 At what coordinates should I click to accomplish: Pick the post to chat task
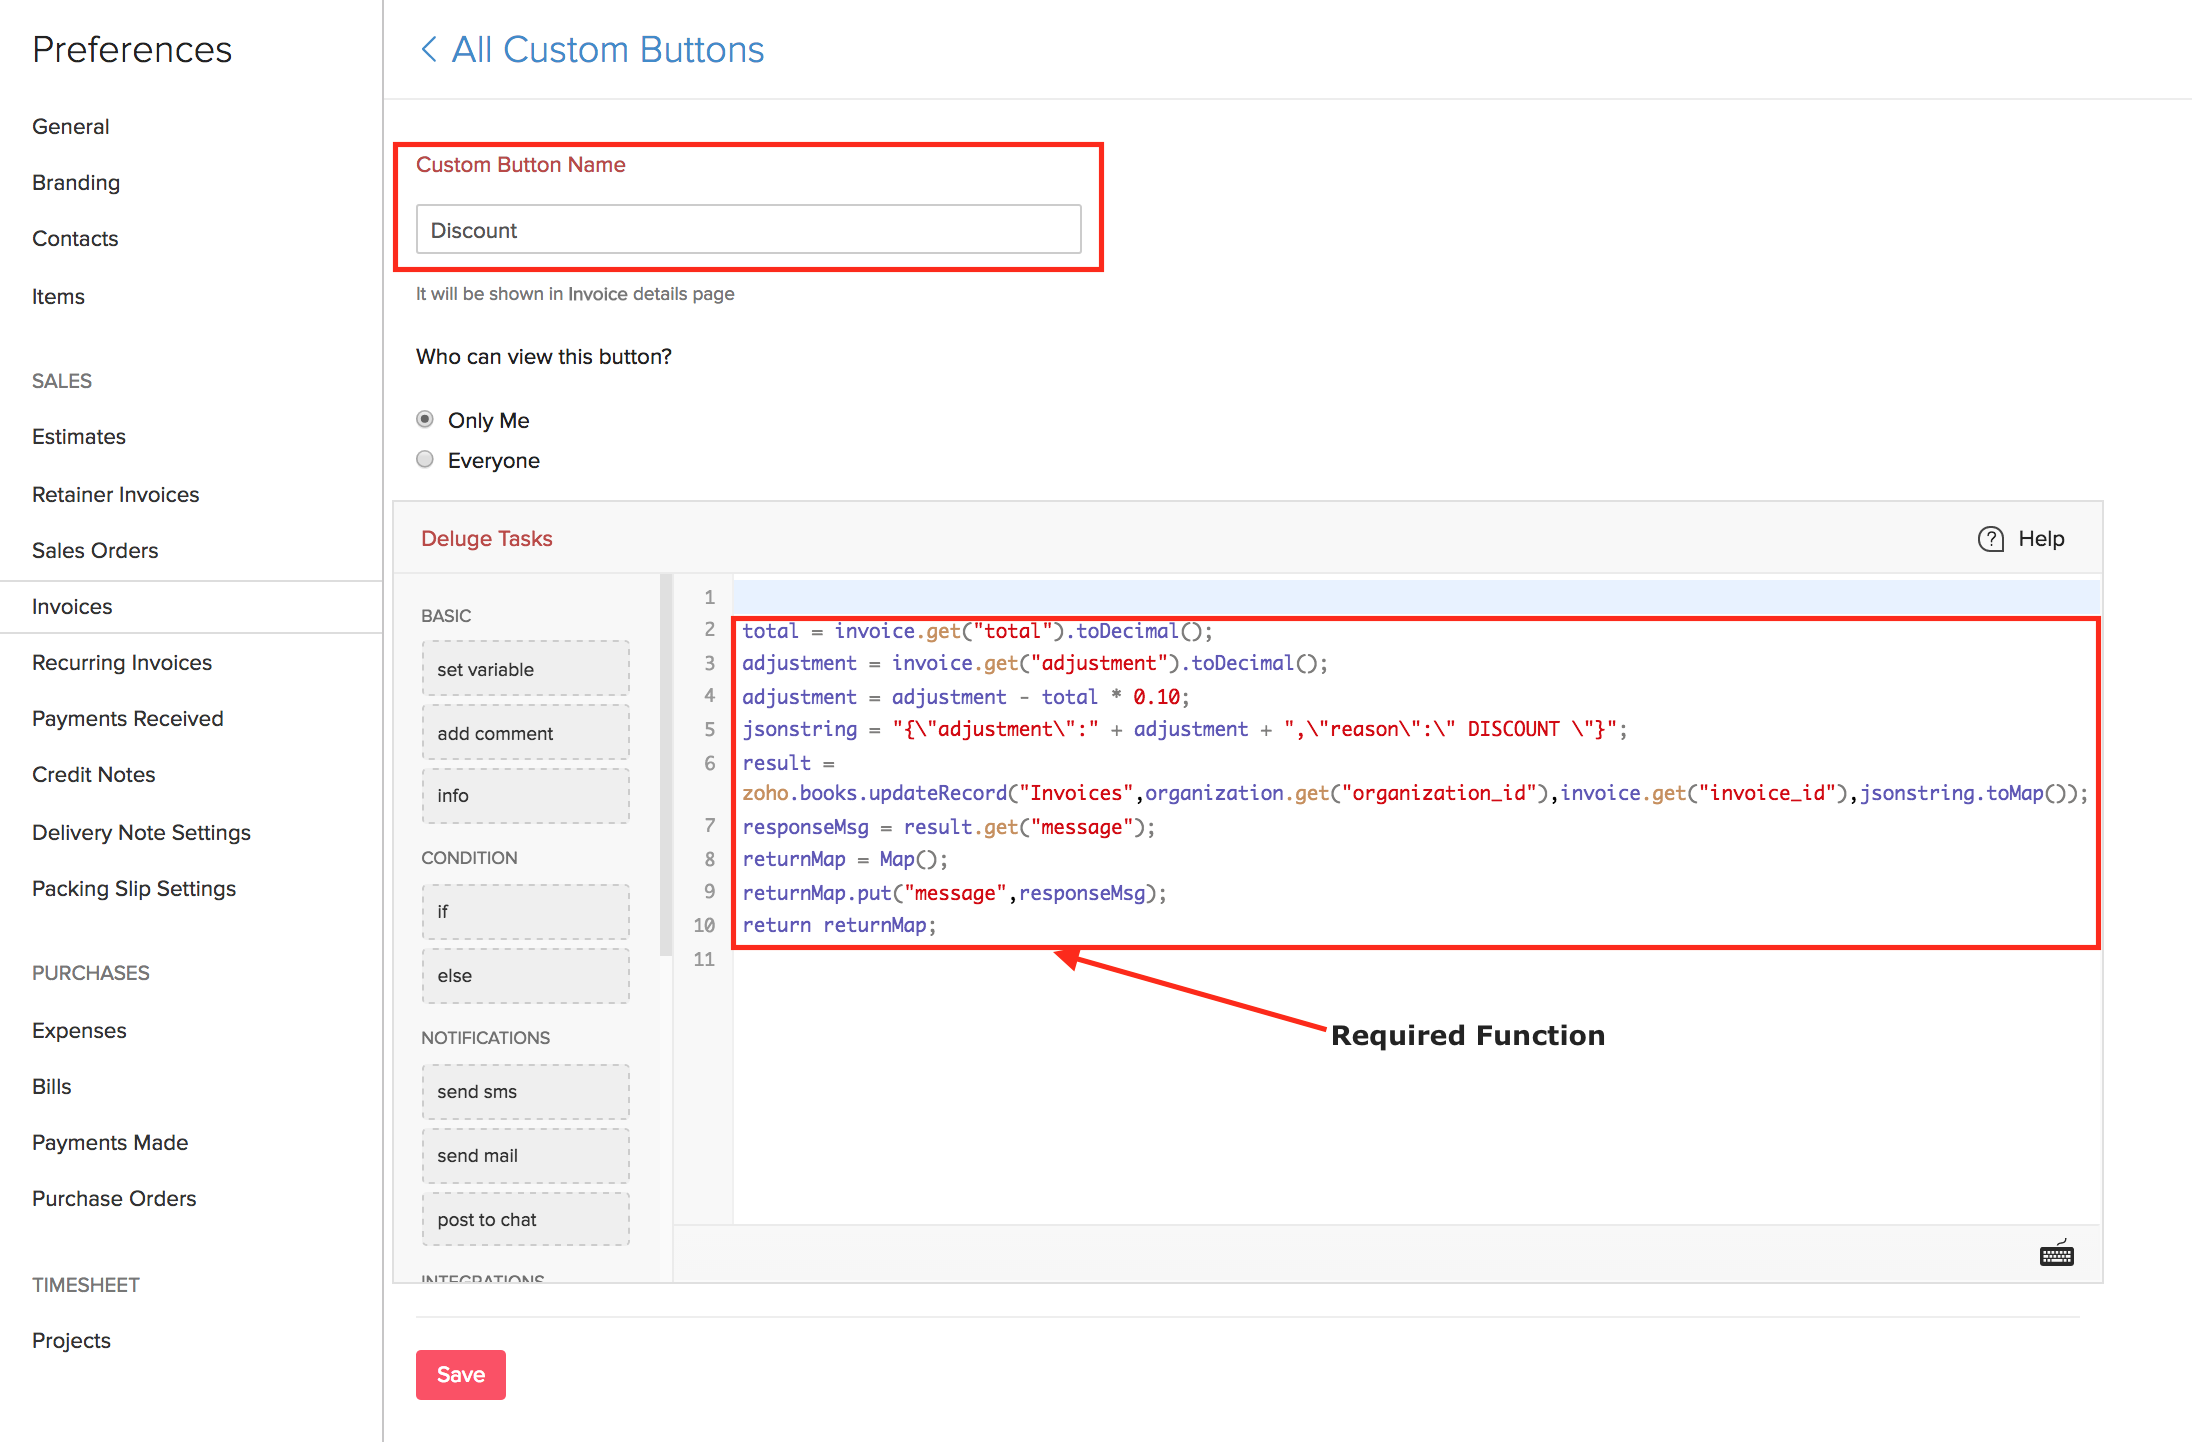525,1219
